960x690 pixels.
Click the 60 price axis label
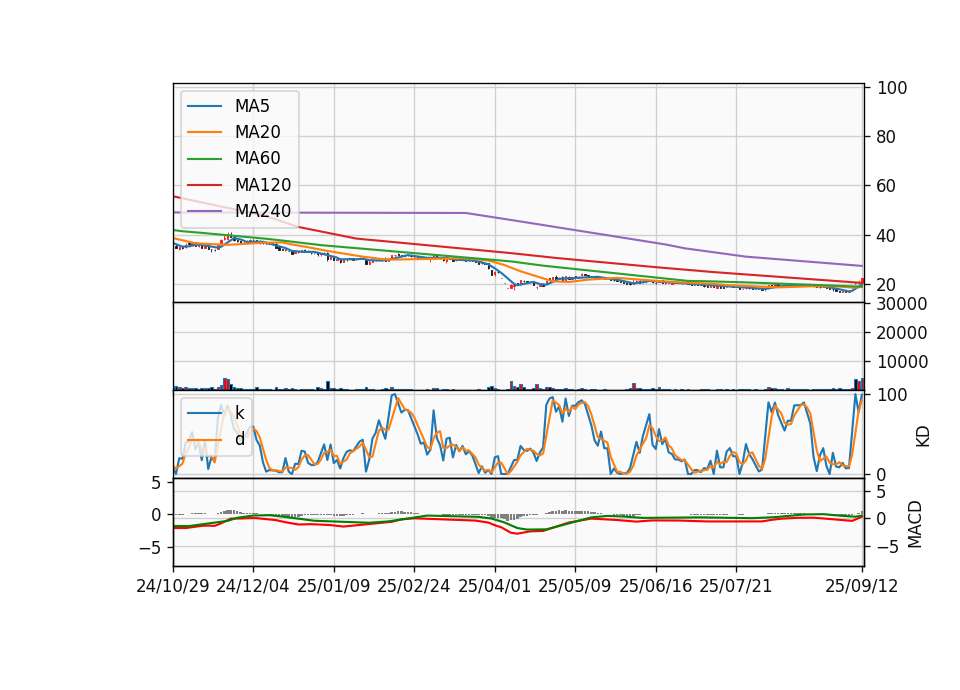coord(887,186)
